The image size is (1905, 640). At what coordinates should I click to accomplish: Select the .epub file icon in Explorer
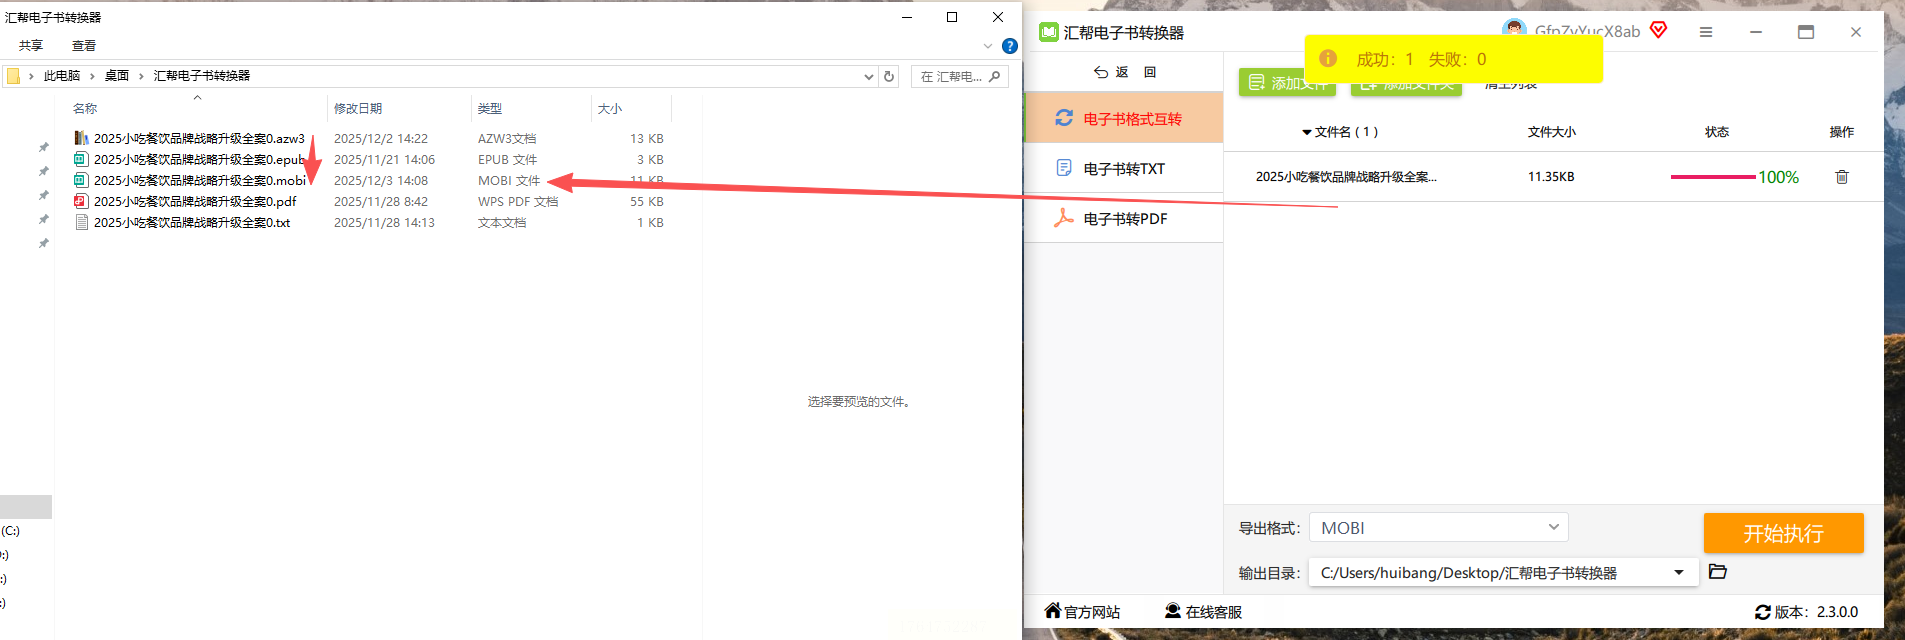[x=81, y=159]
